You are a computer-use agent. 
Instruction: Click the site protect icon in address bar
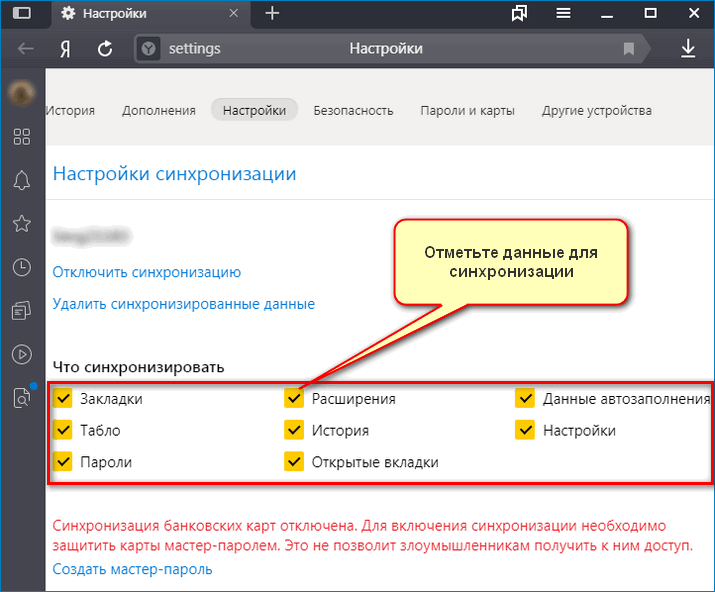coord(148,48)
